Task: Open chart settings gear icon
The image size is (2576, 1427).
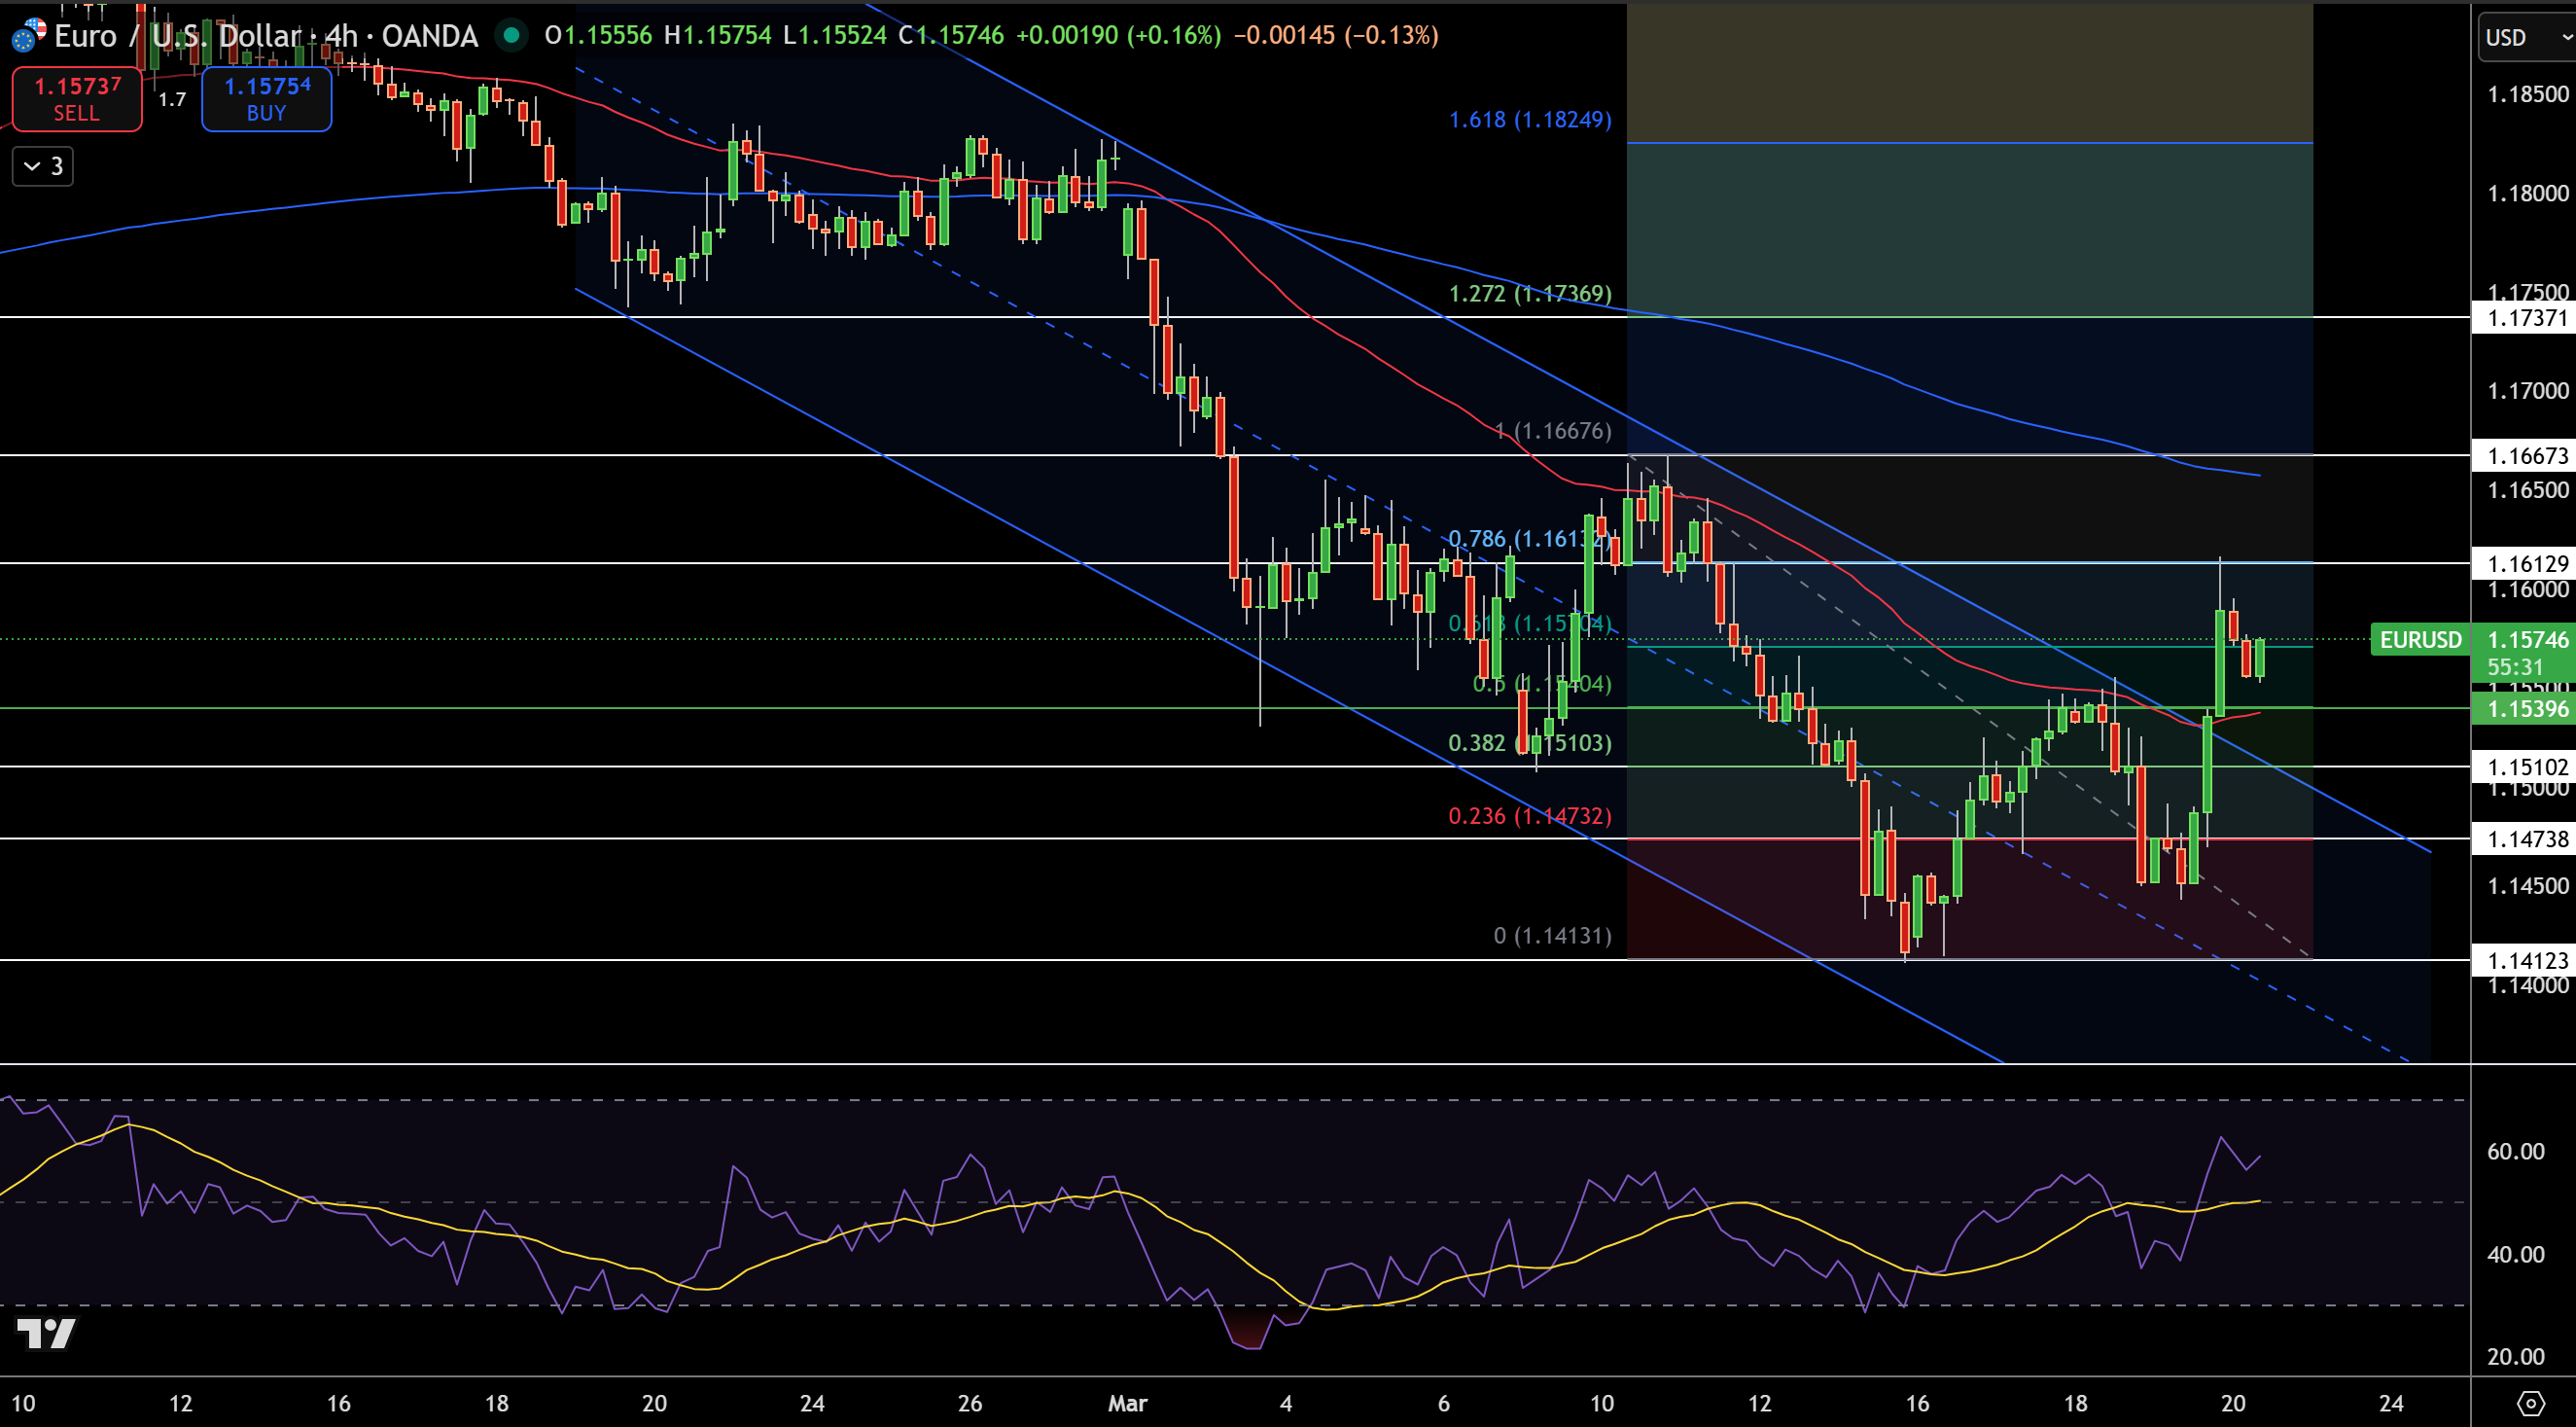Action: pos(2531,1403)
